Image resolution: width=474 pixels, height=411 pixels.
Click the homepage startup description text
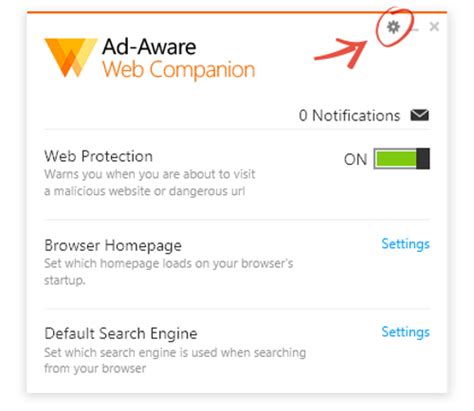[x=169, y=272]
